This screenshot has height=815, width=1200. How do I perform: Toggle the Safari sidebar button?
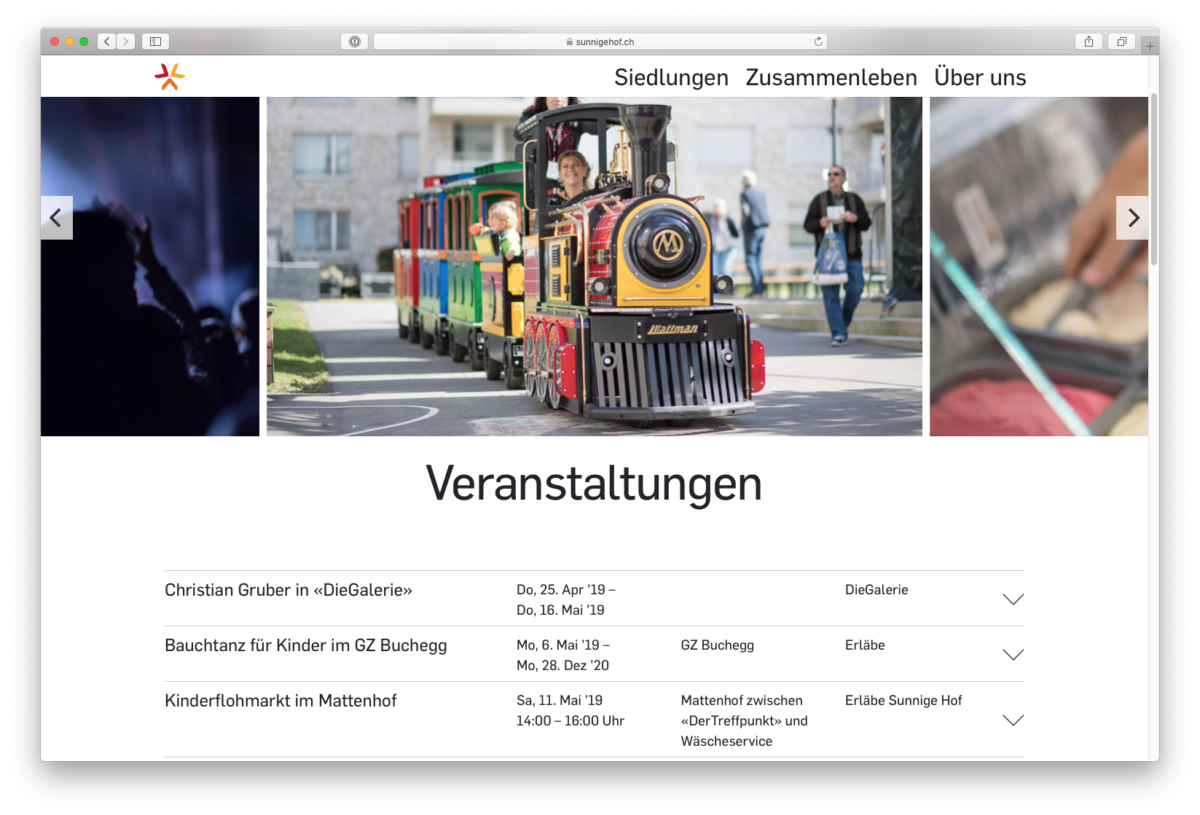pyautogui.click(x=155, y=41)
